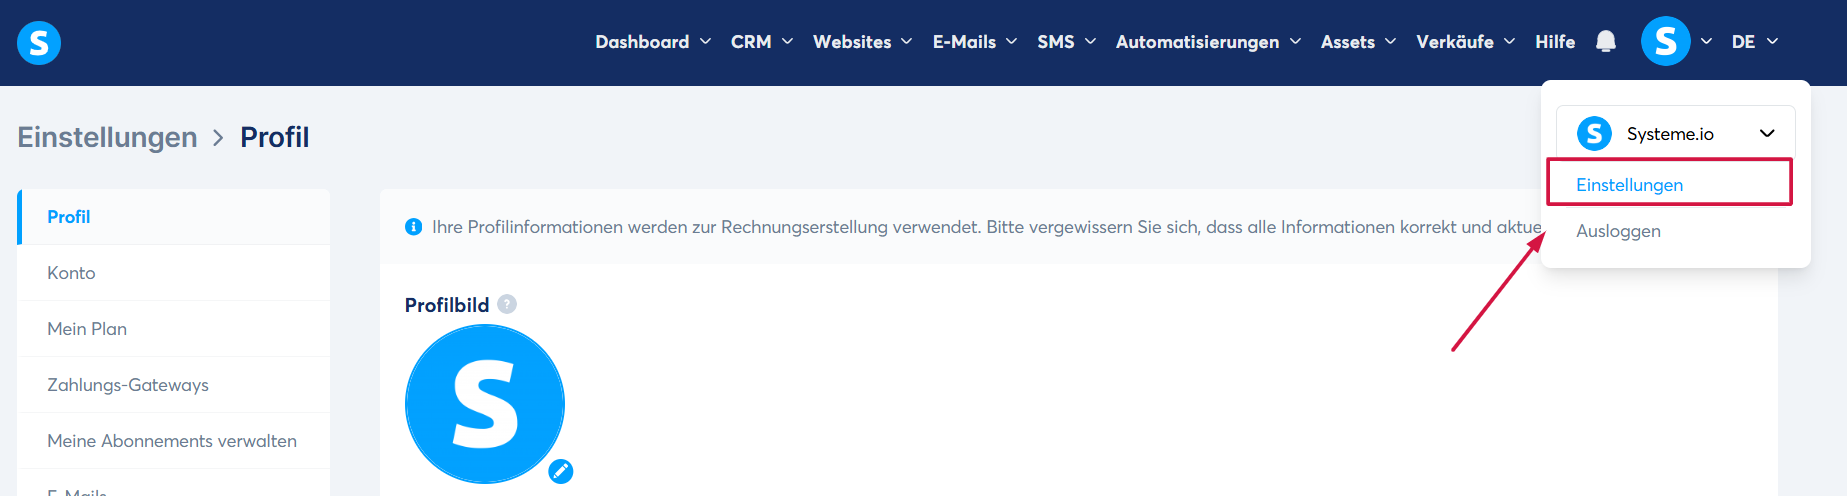Expand the Automatisierungen menu
This screenshot has width=1847, height=496.
1208,42
